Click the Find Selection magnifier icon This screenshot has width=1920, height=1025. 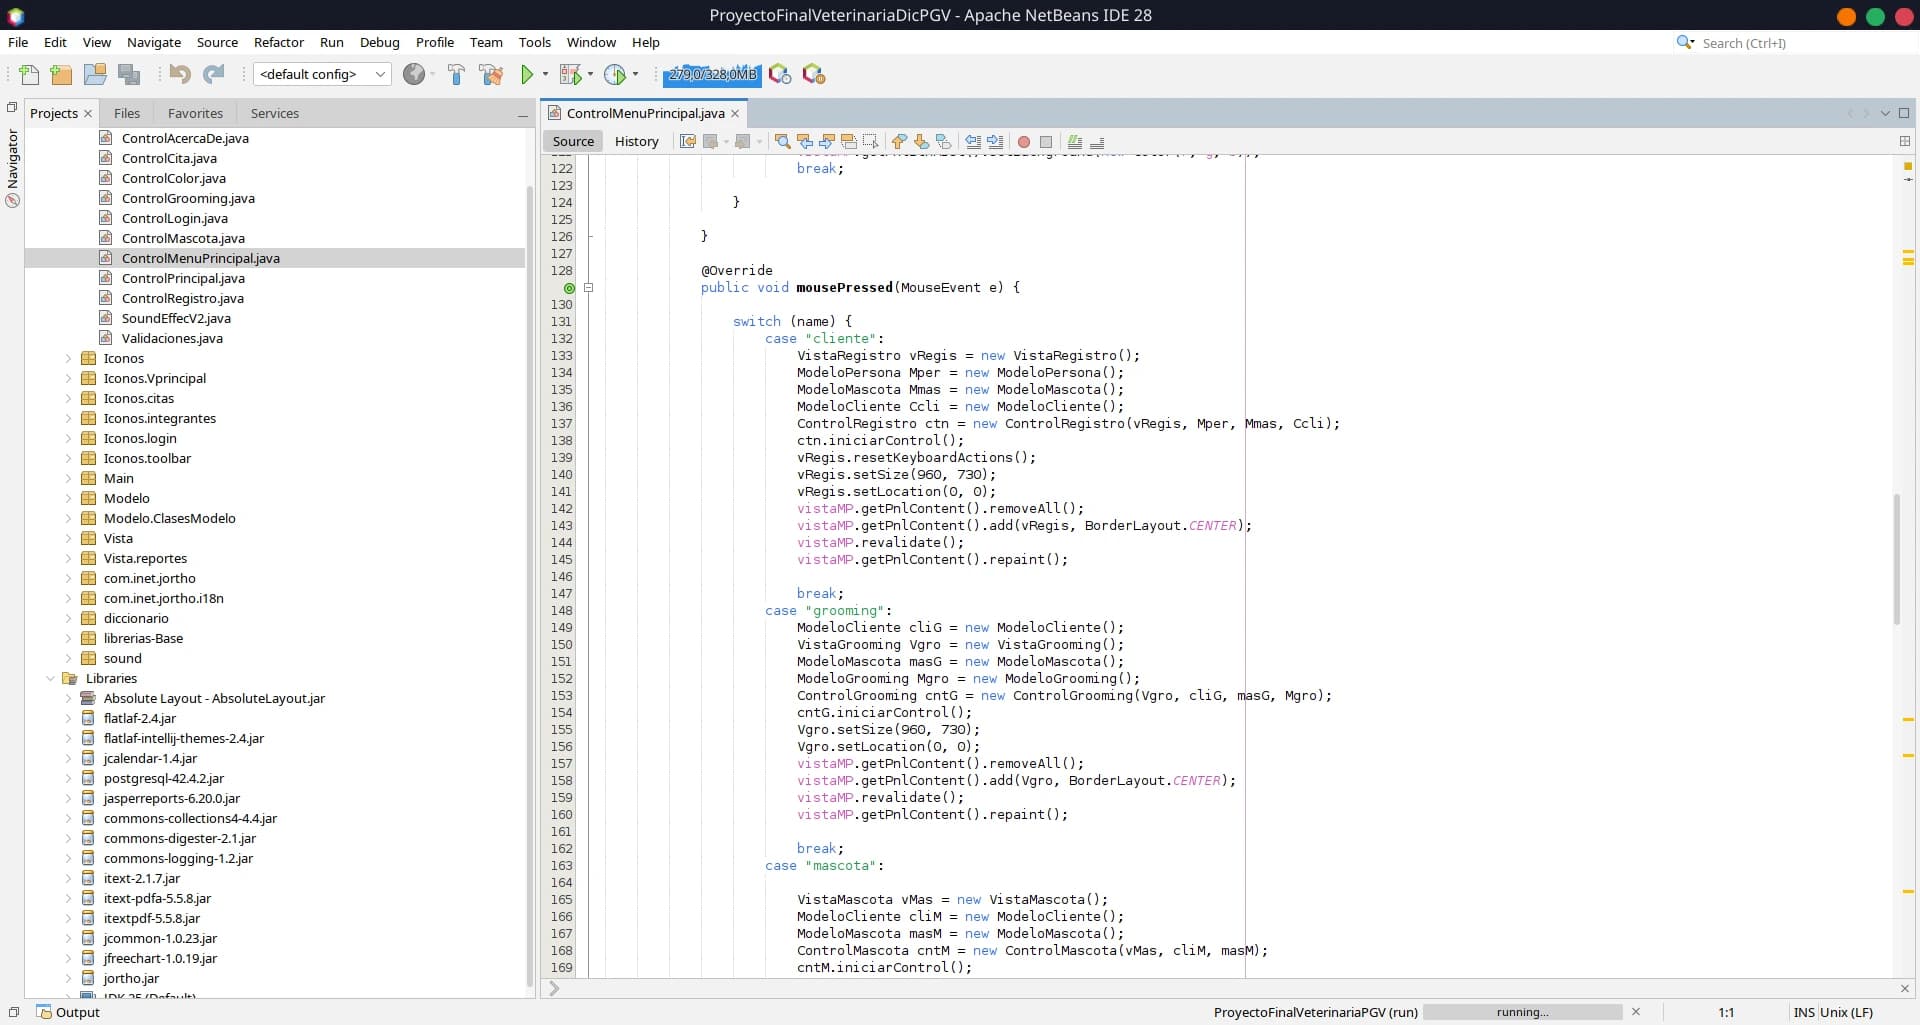783,142
